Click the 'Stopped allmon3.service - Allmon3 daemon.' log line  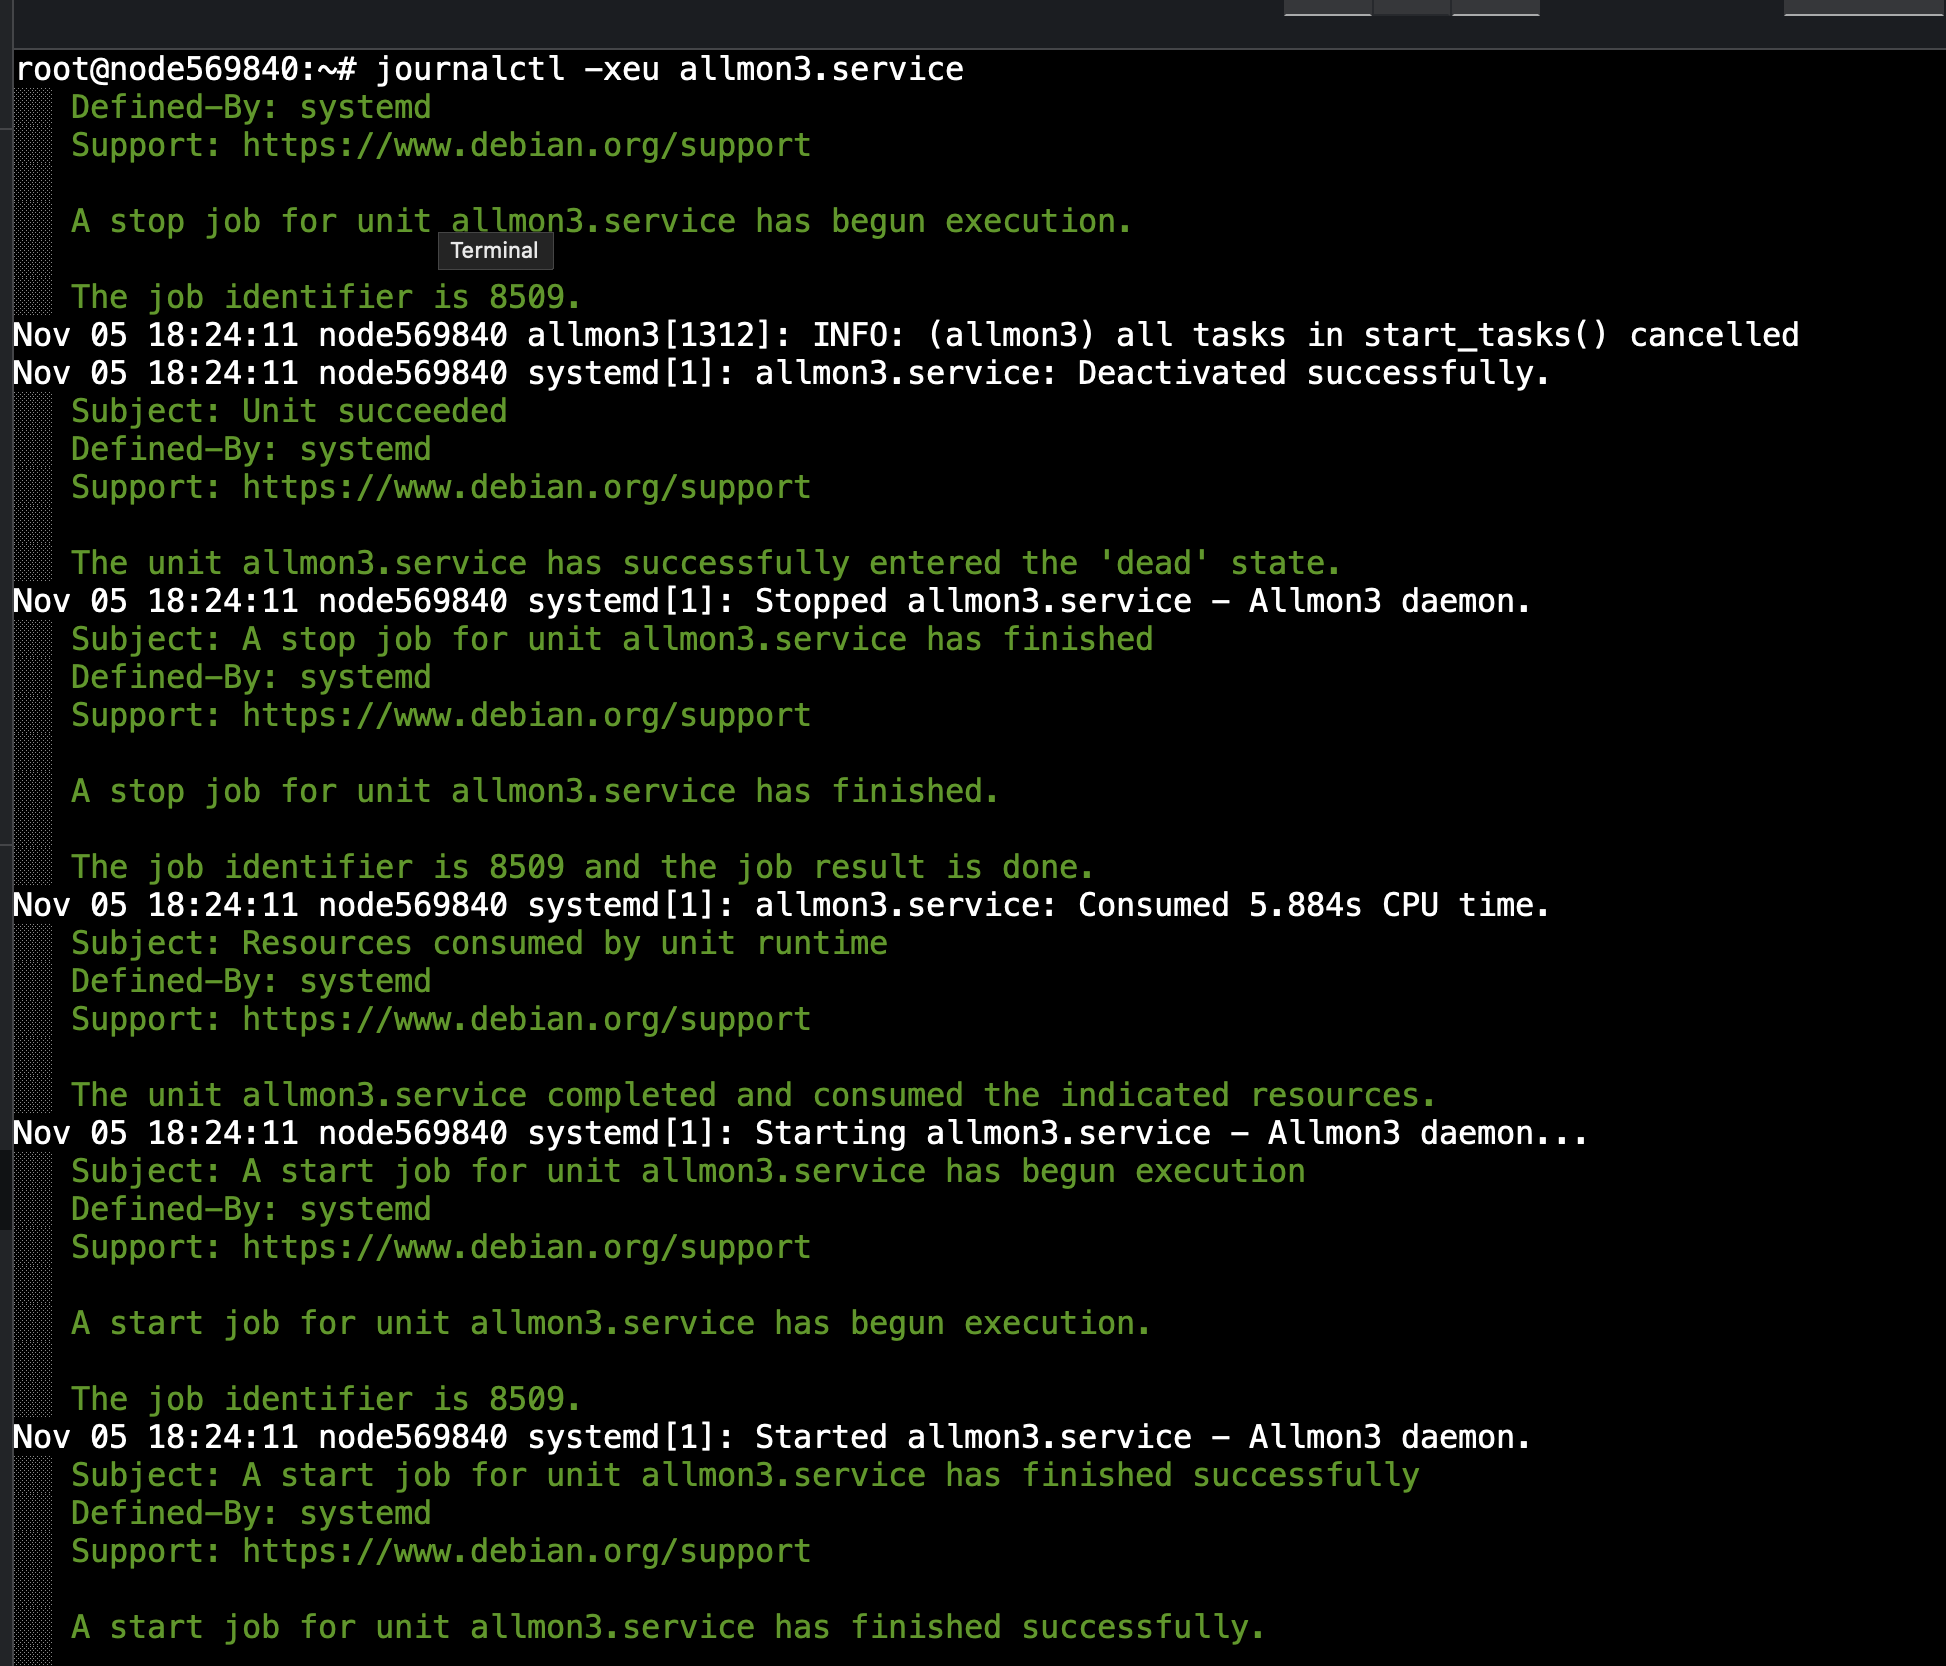click(772, 601)
